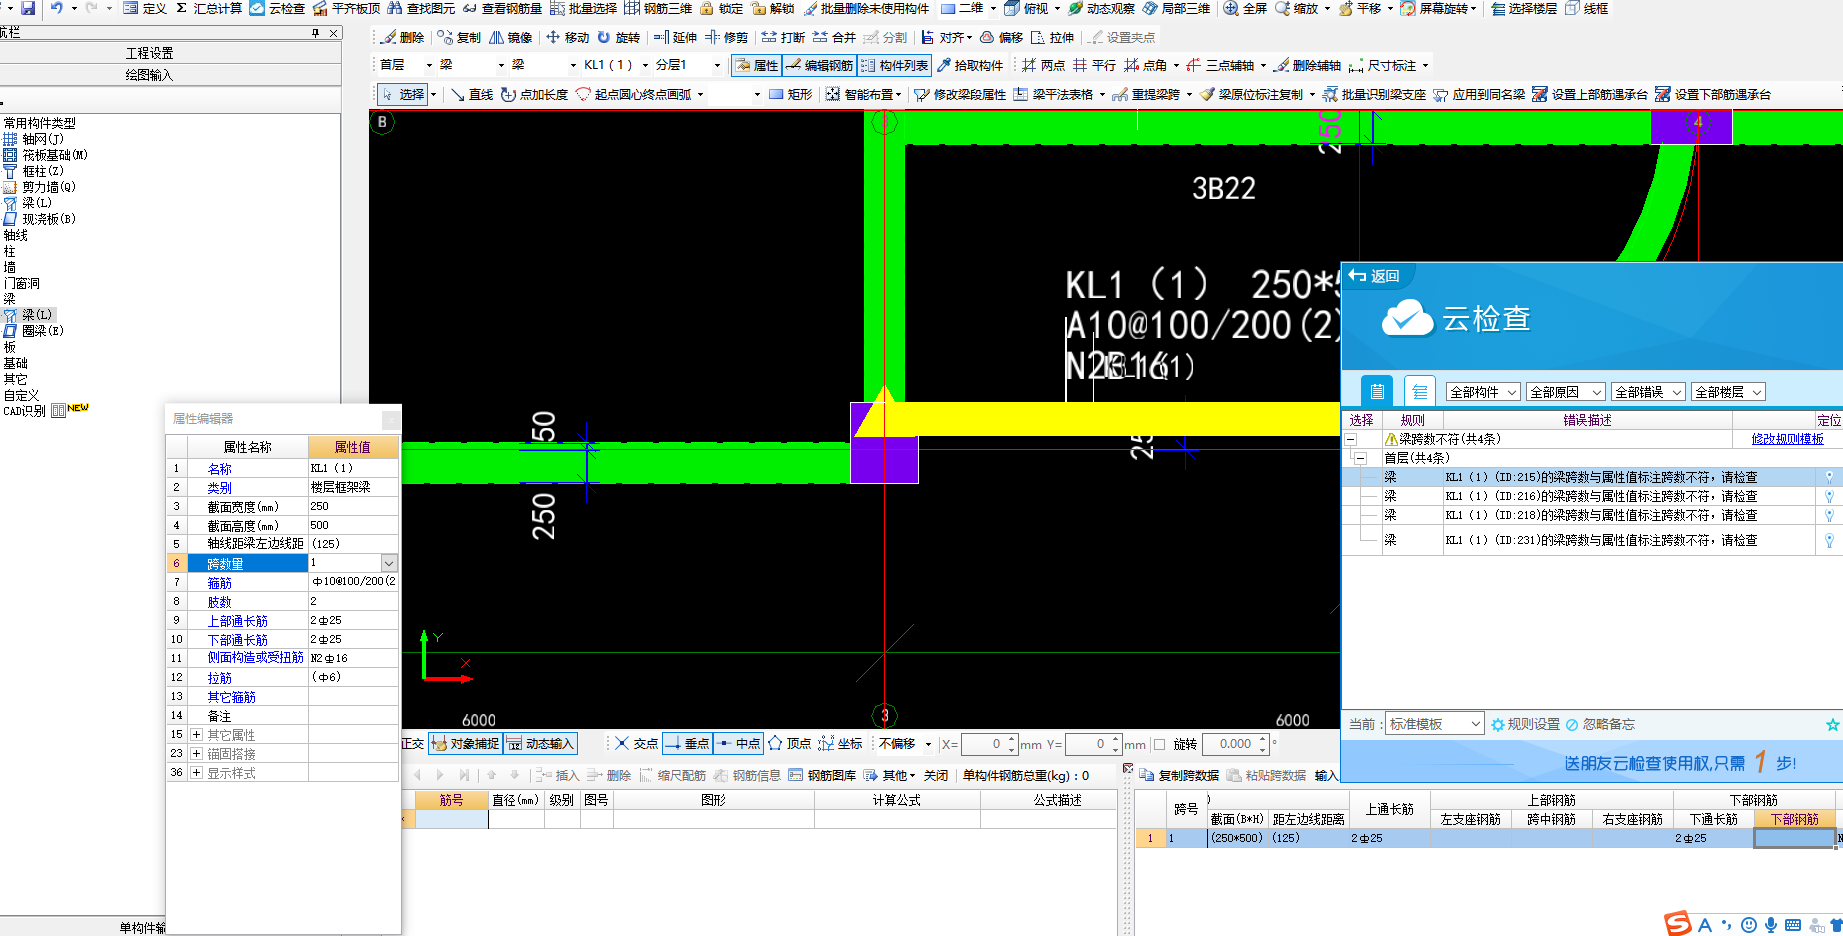1843x936 pixels.
Task: Start 动态观察 orbit view
Action: [1101, 8]
